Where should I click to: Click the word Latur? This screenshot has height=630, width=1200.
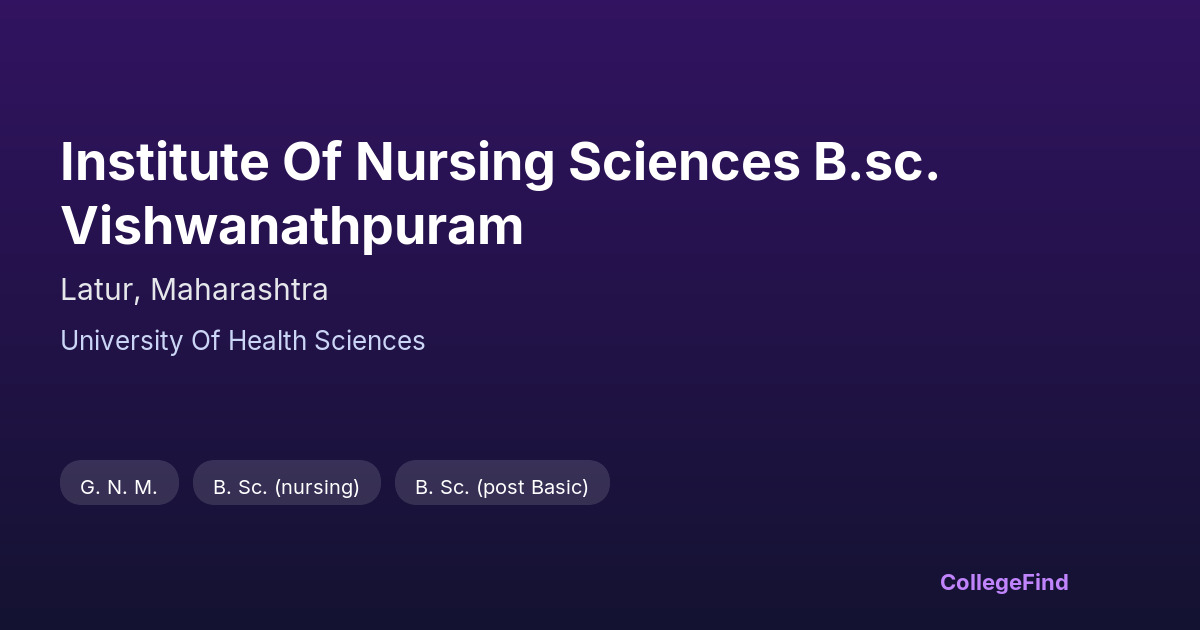(x=97, y=290)
